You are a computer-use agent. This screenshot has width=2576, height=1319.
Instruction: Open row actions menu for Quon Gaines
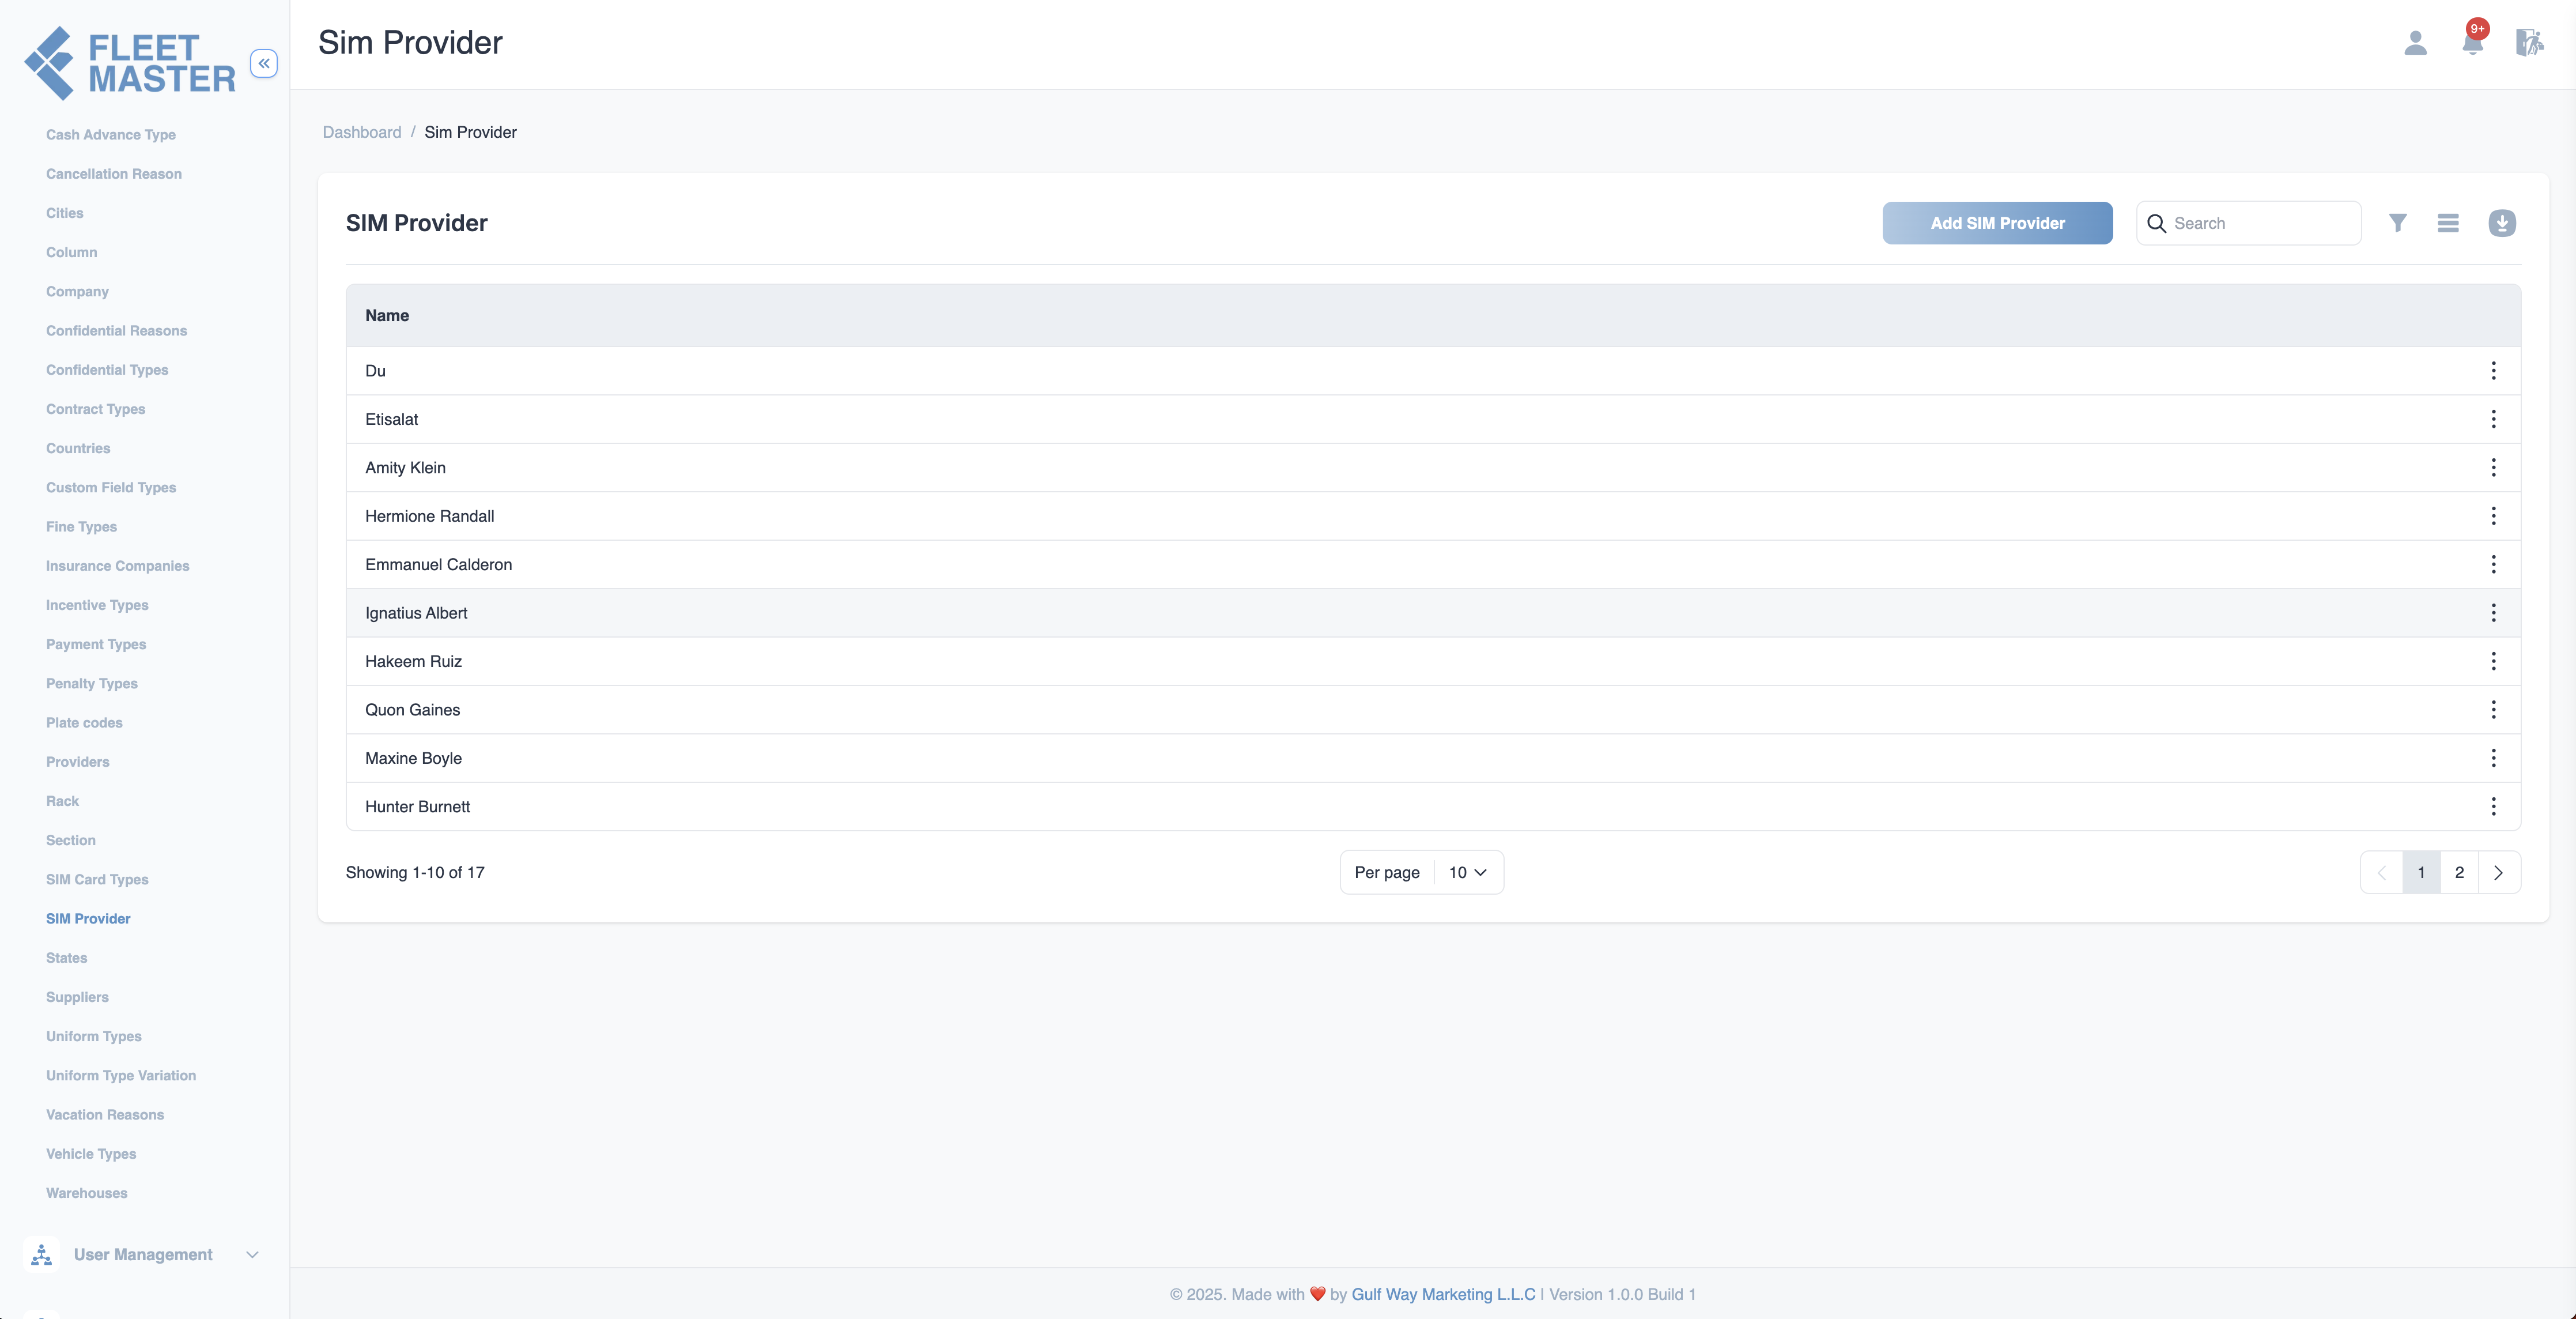click(x=2493, y=710)
